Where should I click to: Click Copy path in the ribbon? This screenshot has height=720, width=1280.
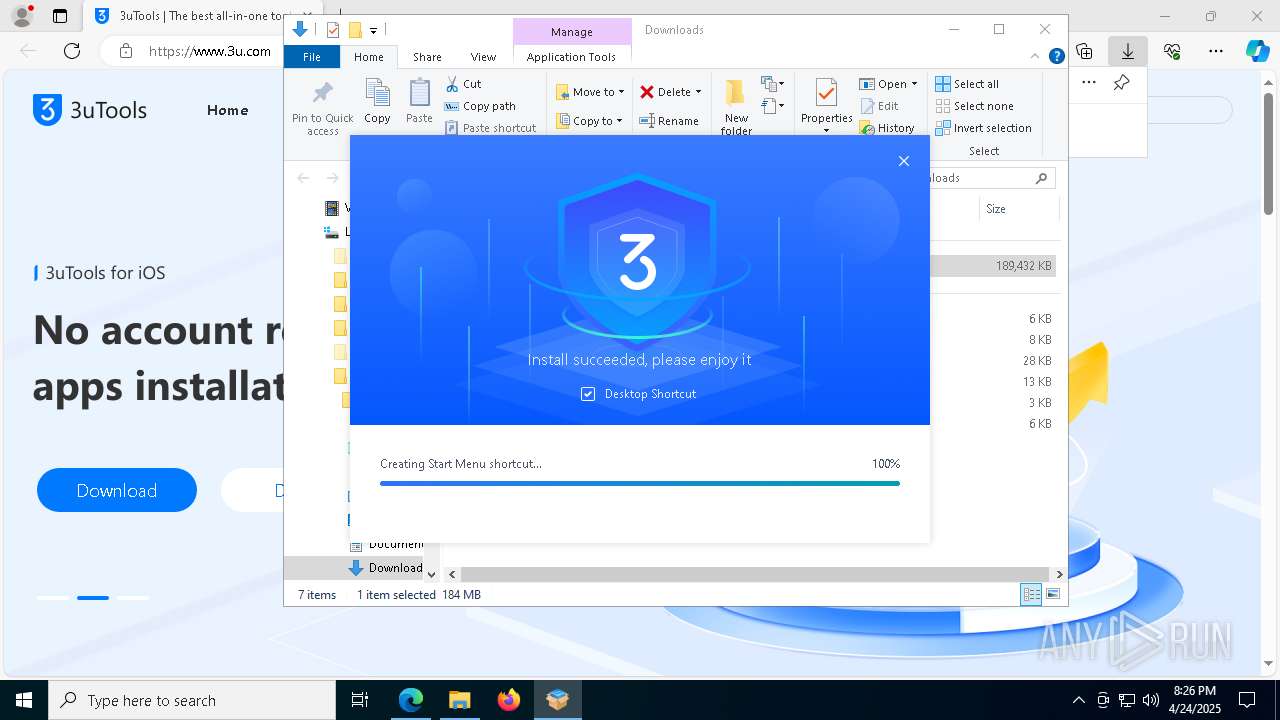(x=480, y=106)
